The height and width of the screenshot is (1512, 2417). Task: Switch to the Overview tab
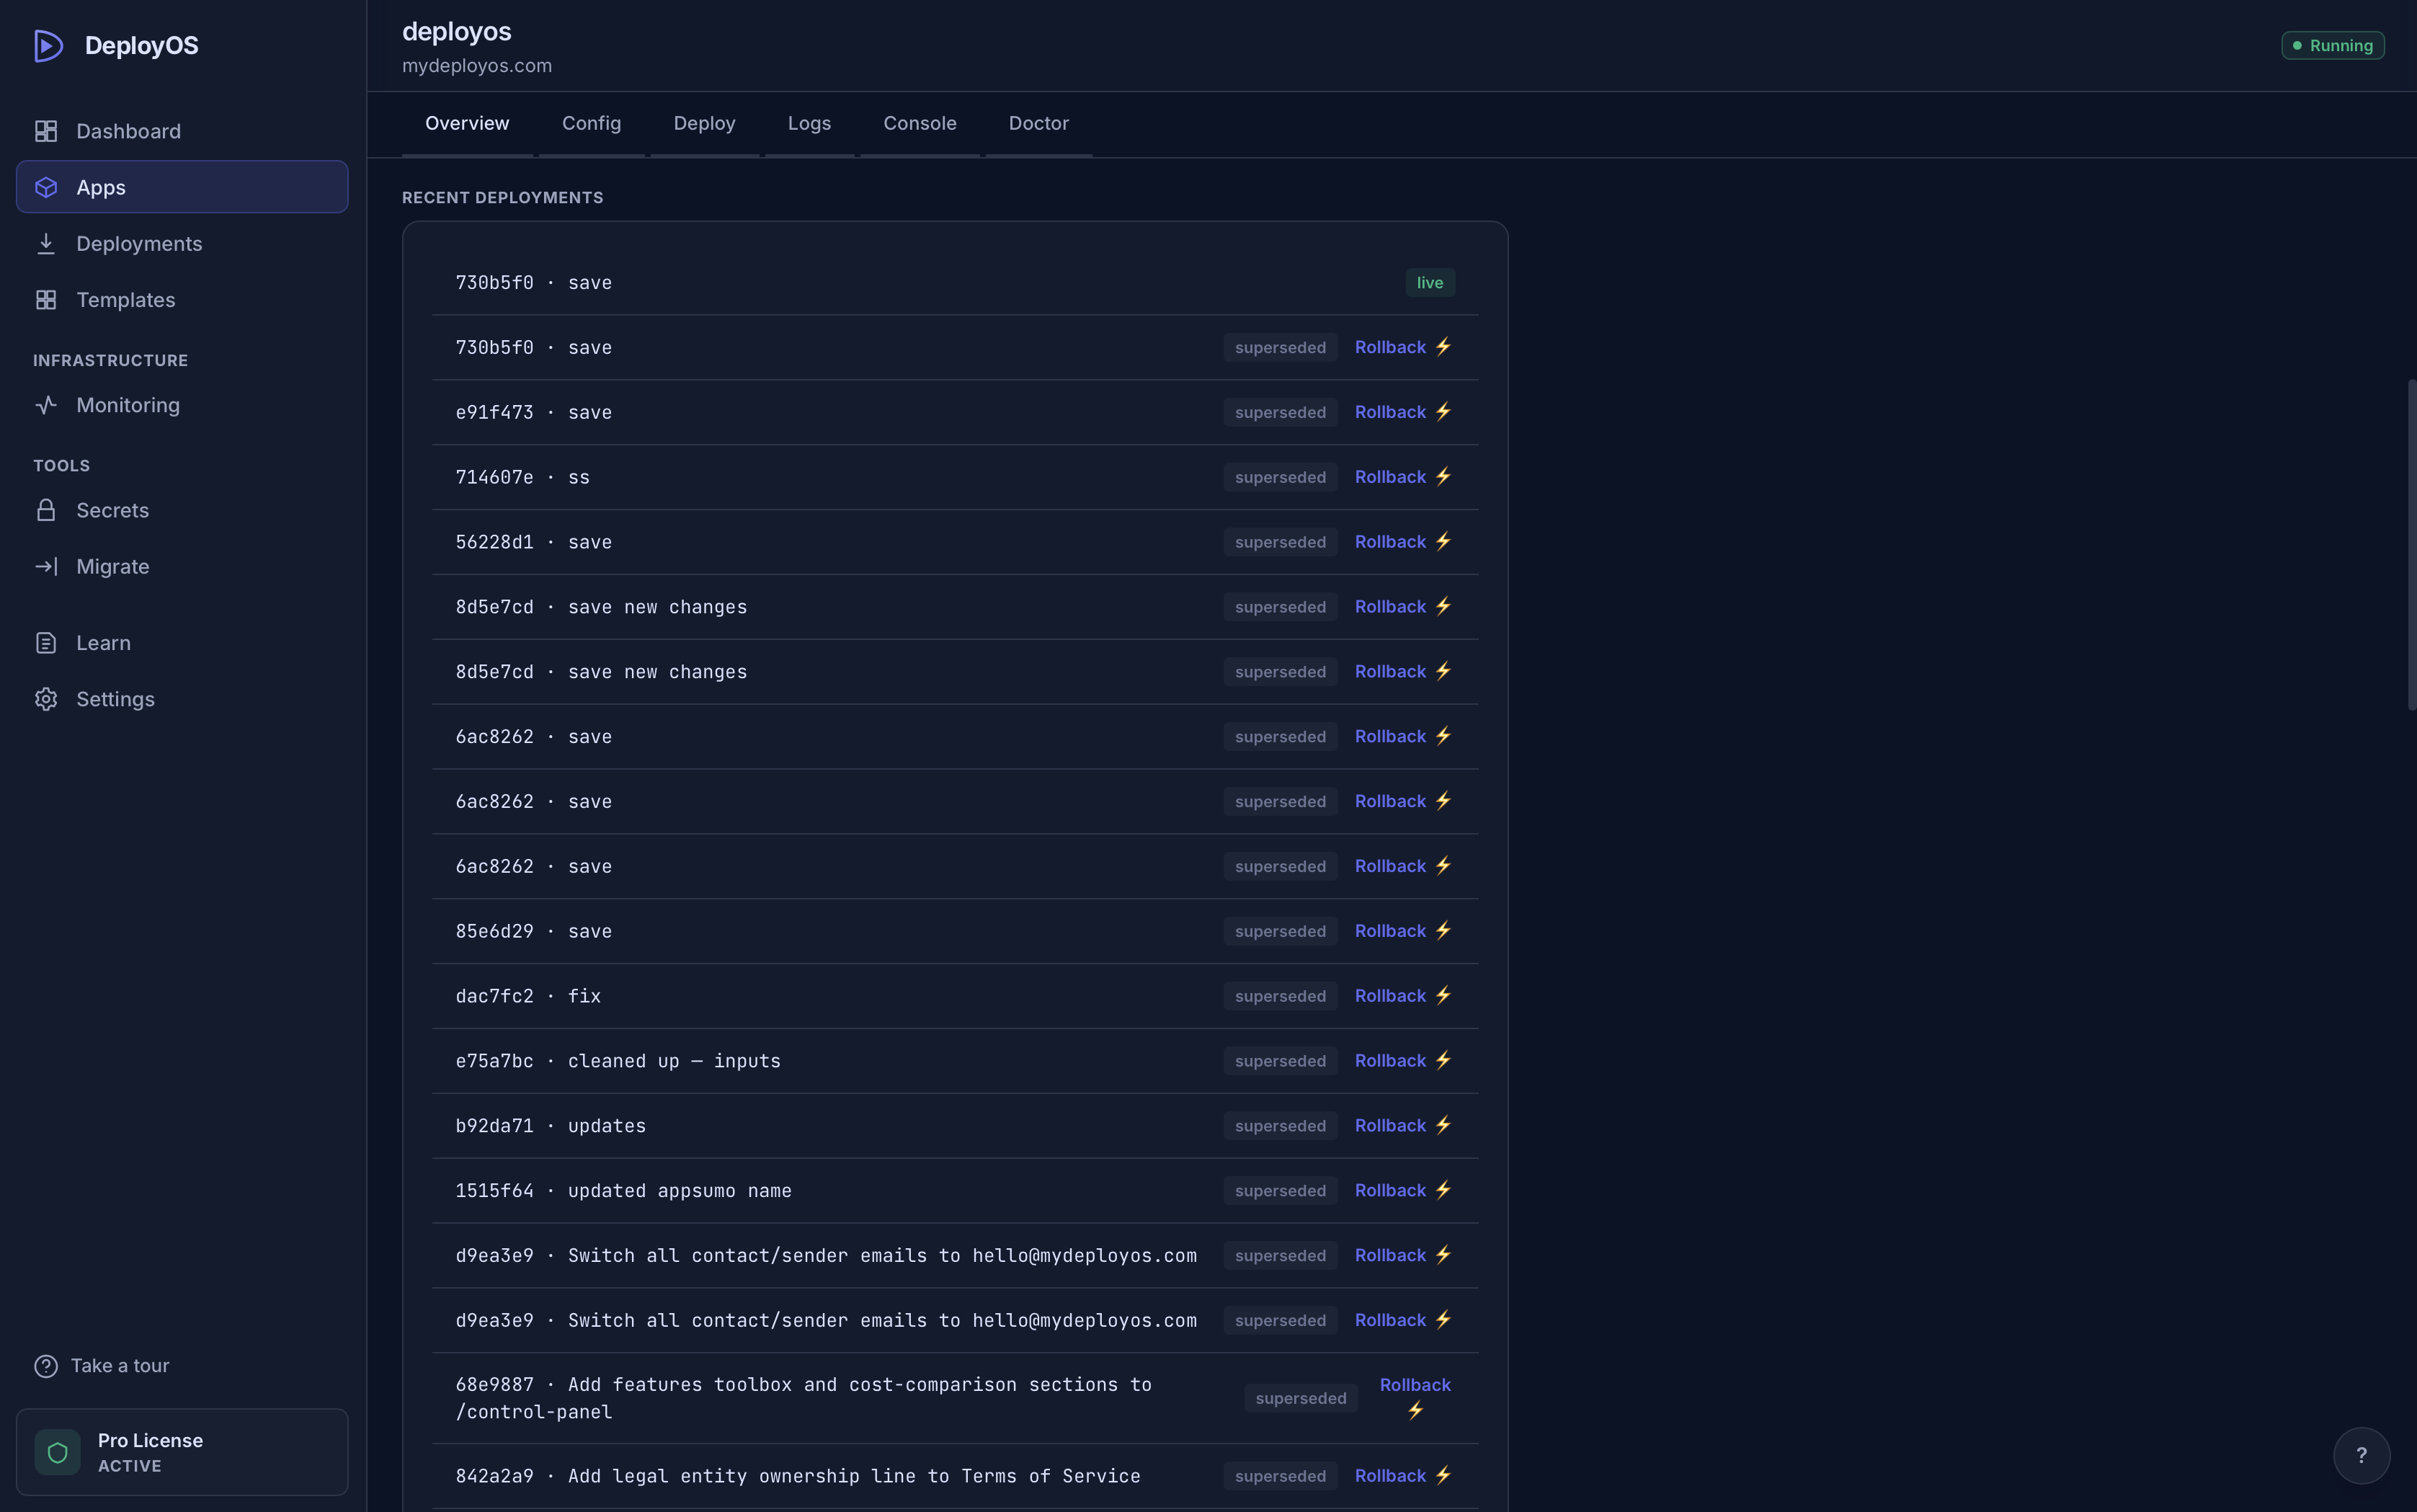(x=467, y=124)
